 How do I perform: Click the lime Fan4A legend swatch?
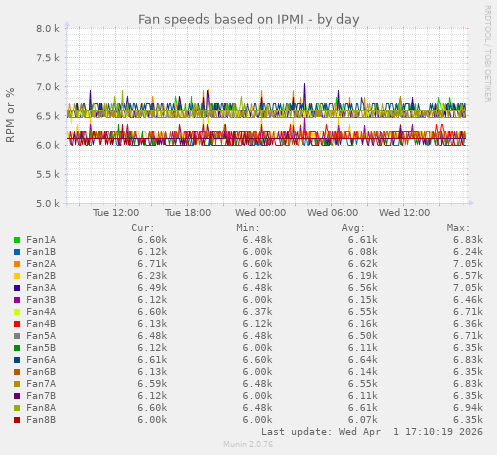(17, 312)
